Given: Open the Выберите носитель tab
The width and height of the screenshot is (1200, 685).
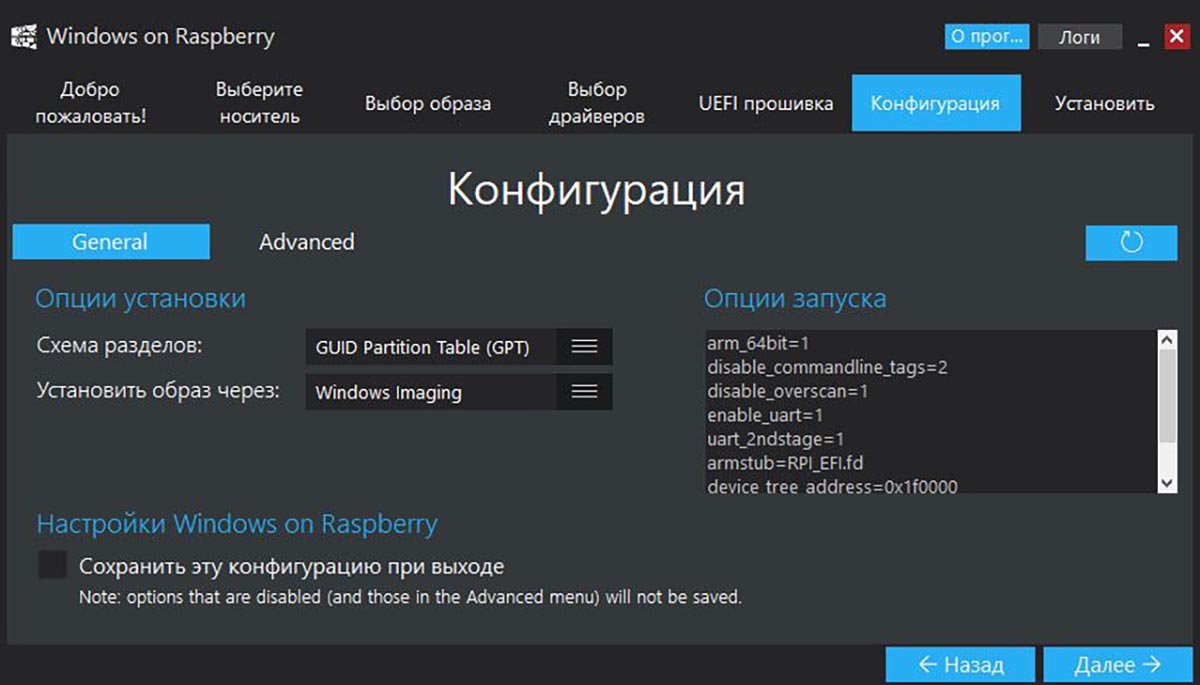Looking at the screenshot, I should (x=258, y=103).
